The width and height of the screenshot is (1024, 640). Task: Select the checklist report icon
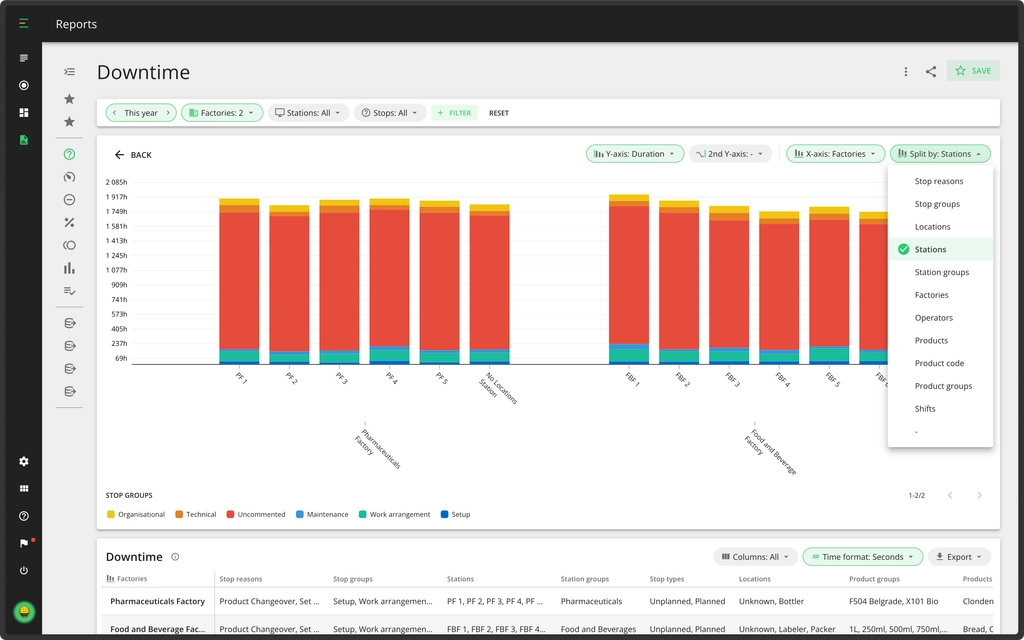tap(69, 291)
